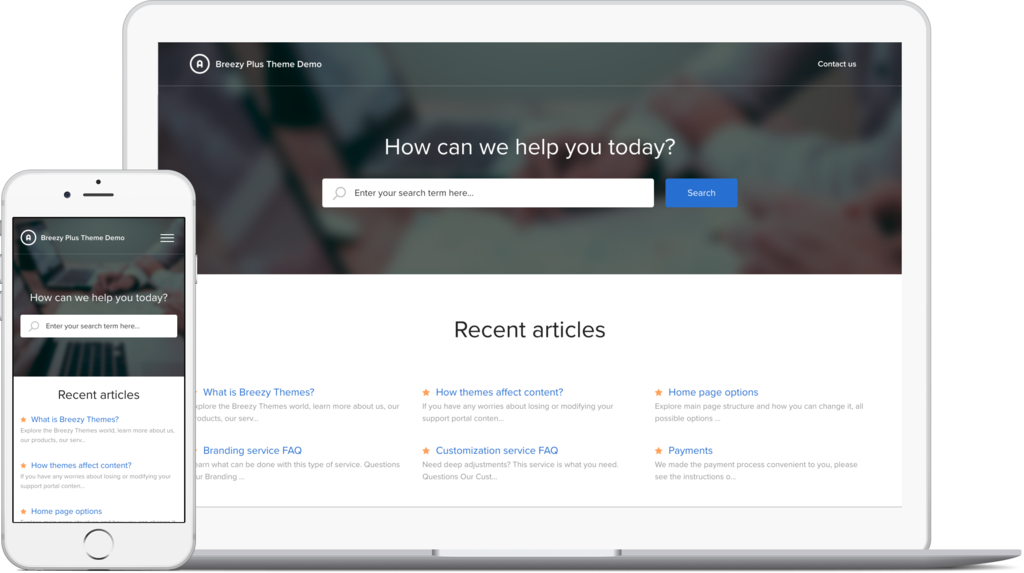
Task: Click magnifier icon in phone search
Action: (x=34, y=326)
